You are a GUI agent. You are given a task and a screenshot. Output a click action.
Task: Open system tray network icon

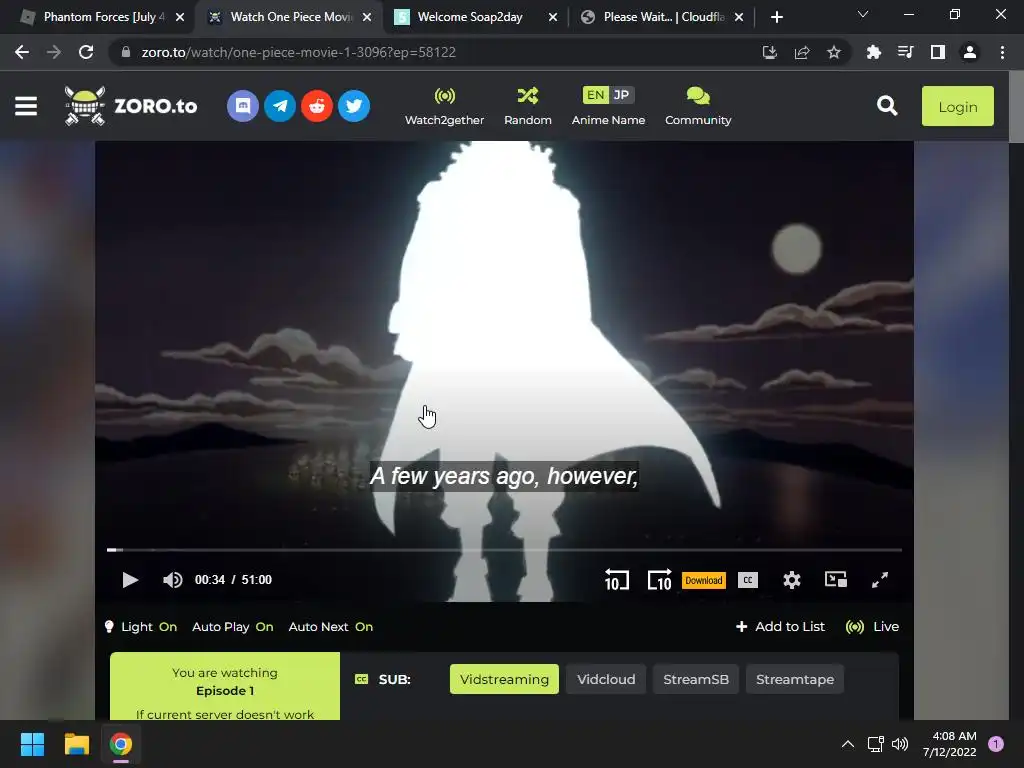coord(875,744)
